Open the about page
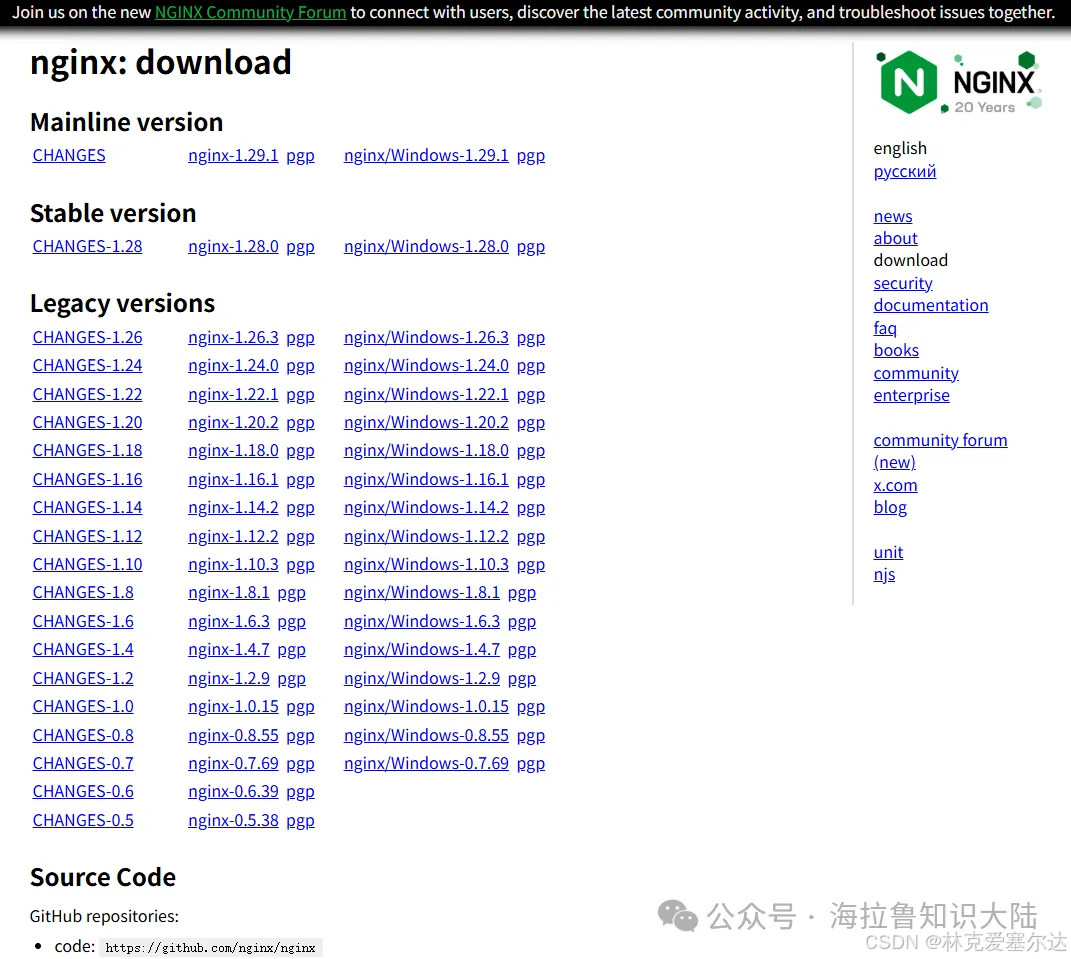1071x959 pixels. [895, 238]
